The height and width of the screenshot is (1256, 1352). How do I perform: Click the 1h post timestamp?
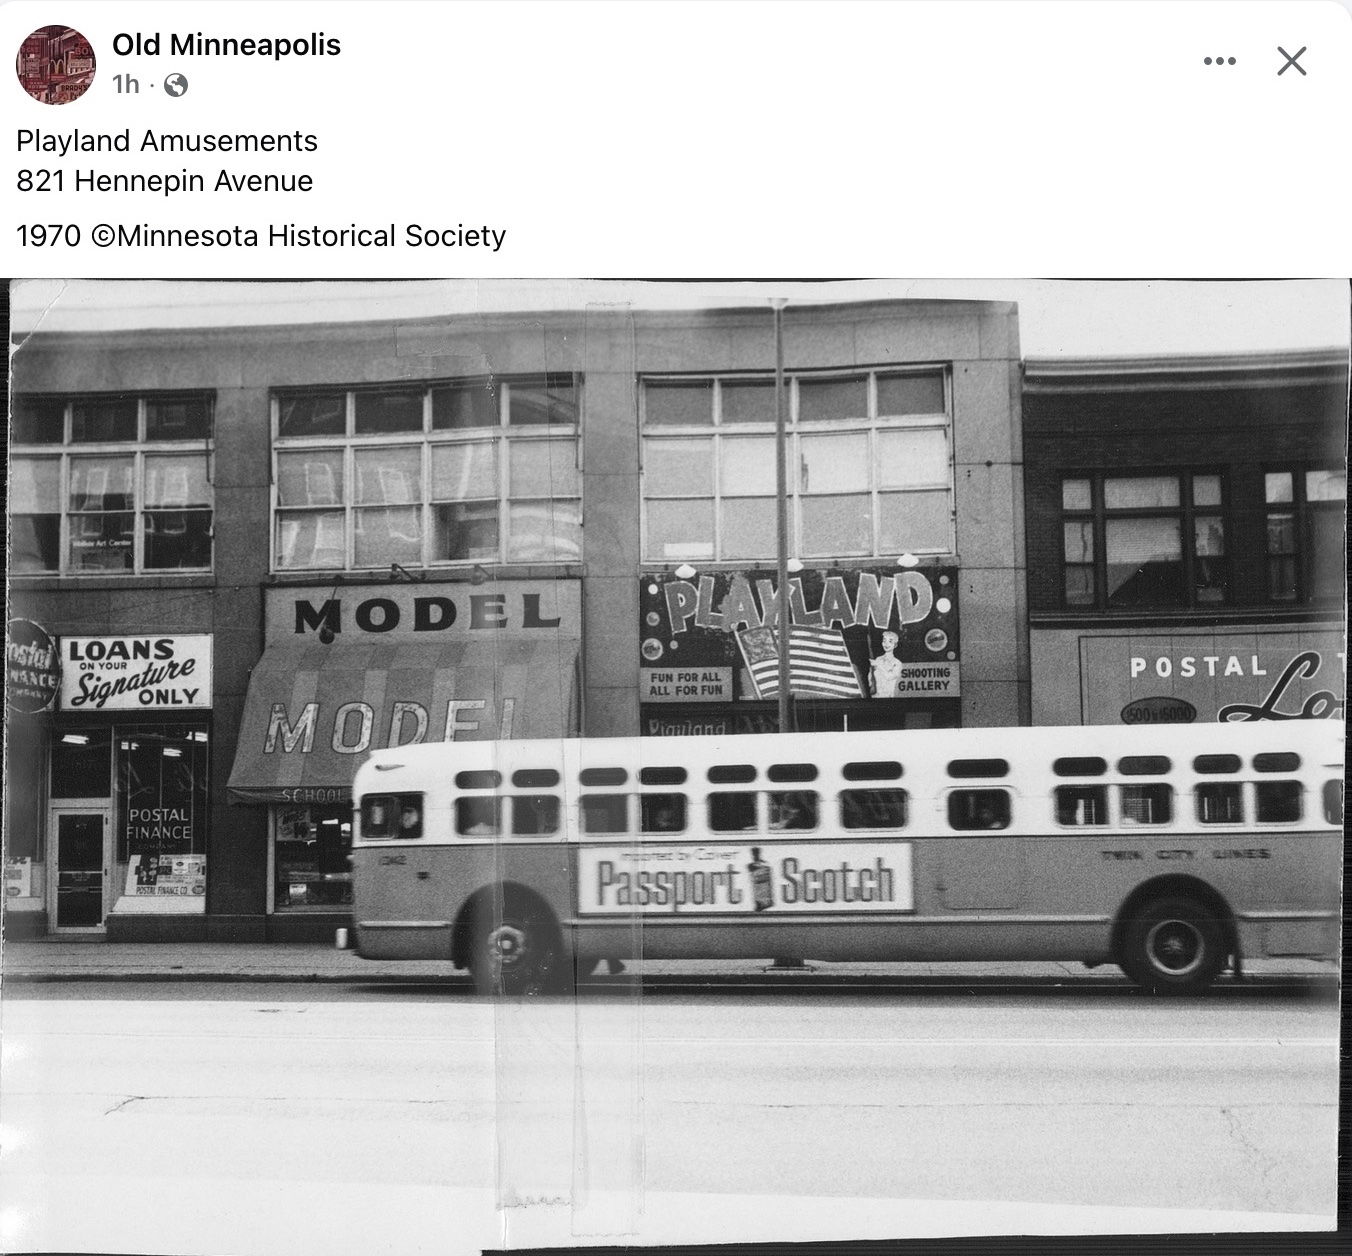(x=126, y=85)
